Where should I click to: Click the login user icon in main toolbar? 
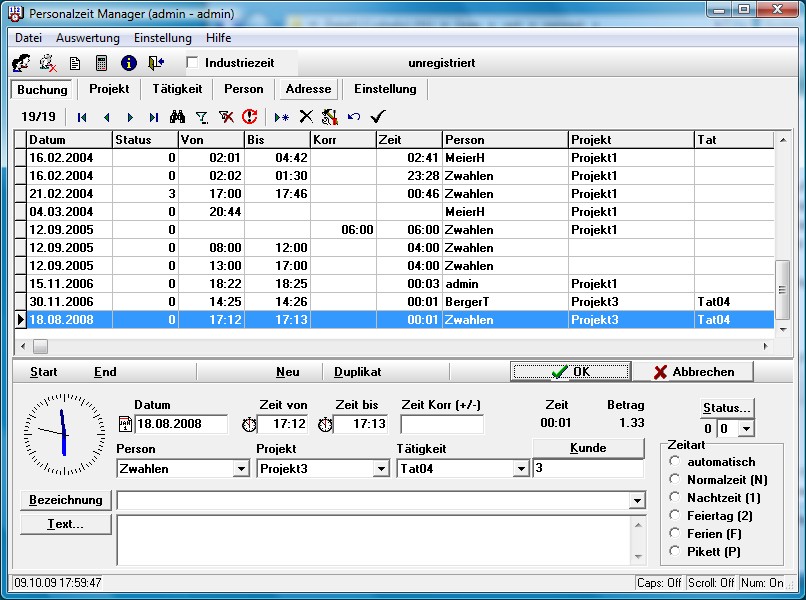pos(21,63)
